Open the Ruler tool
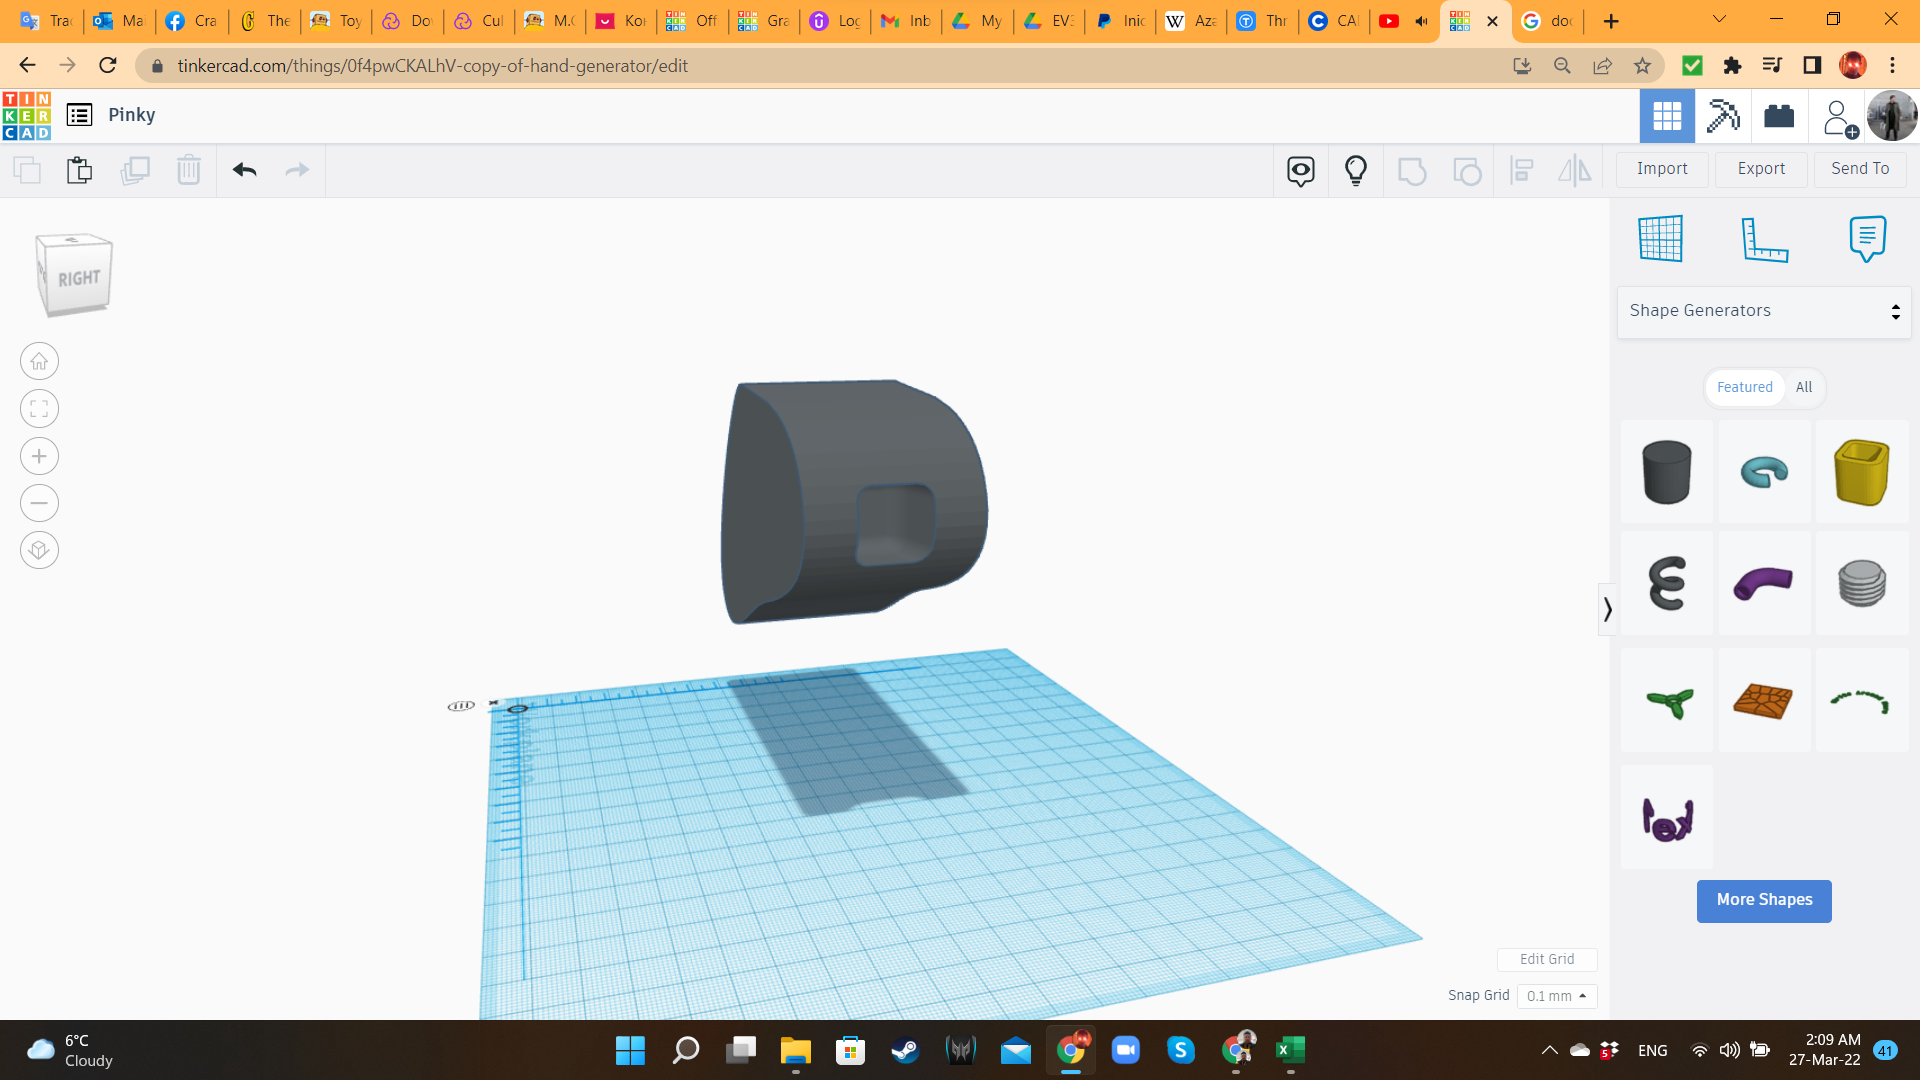The width and height of the screenshot is (1920, 1080). tap(1764, 240)
